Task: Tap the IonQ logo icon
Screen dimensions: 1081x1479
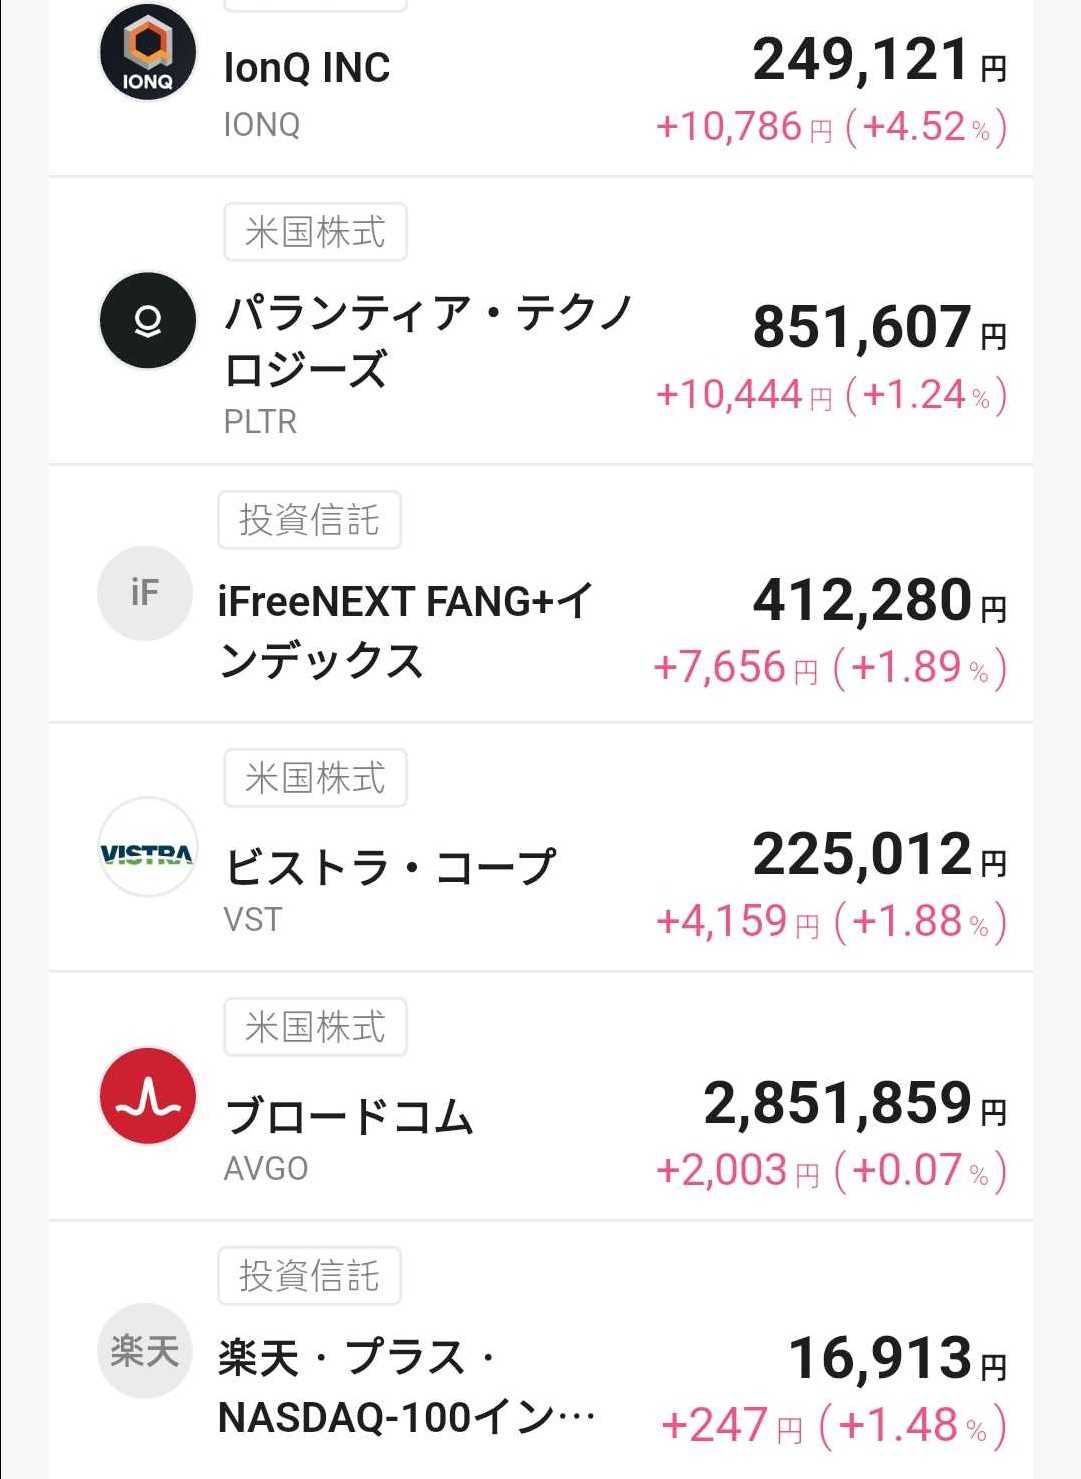Action: point(148,53)
